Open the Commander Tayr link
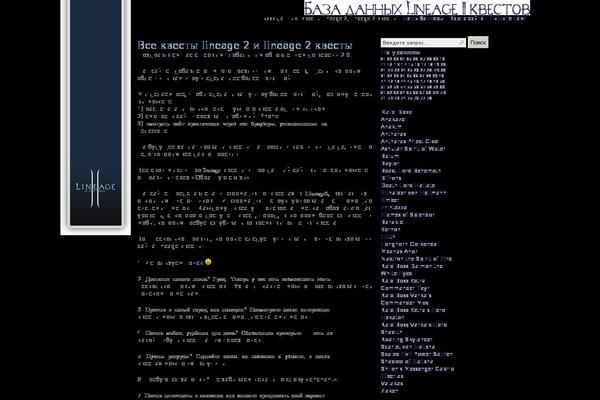Viewport: 600px width, 400px height. [405, 288]
